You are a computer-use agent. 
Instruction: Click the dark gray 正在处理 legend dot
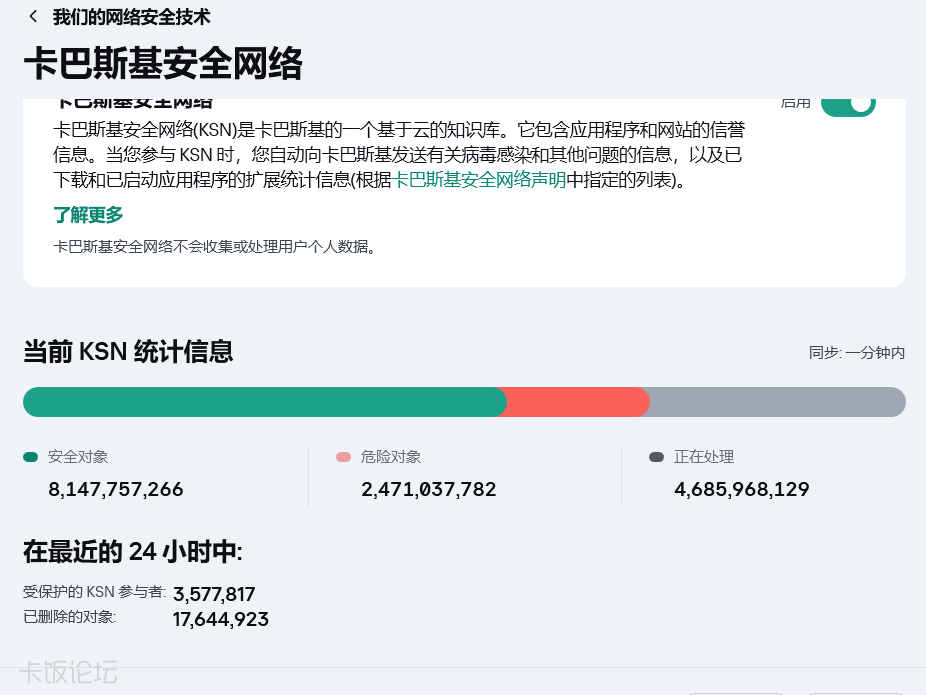(x=656, y=457)
